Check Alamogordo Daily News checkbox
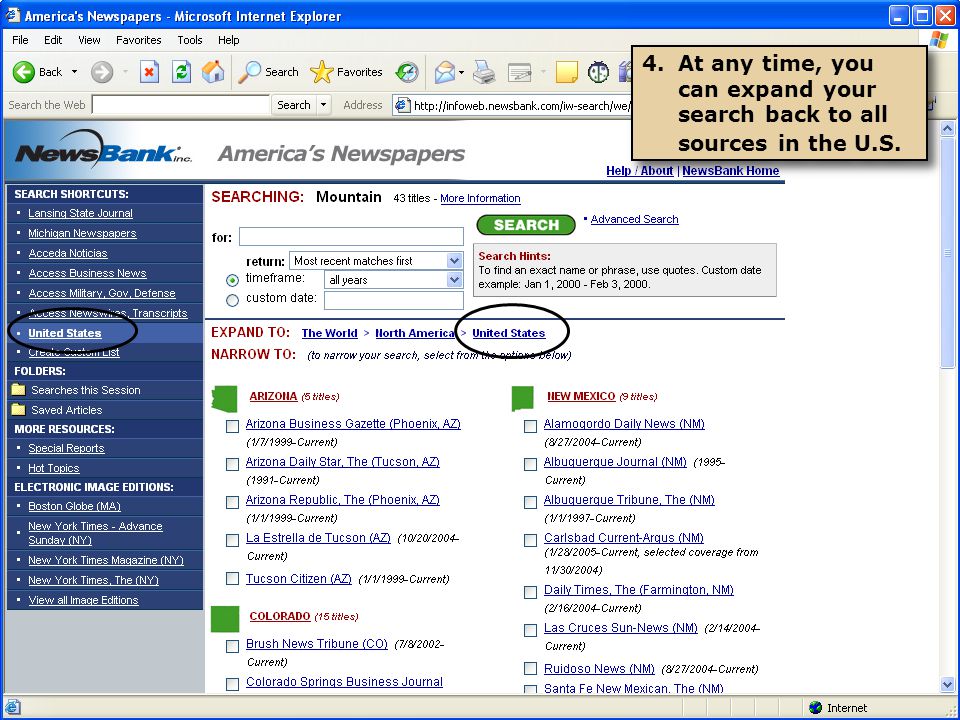Screen dimensions: 960x720 pos(530,426)
